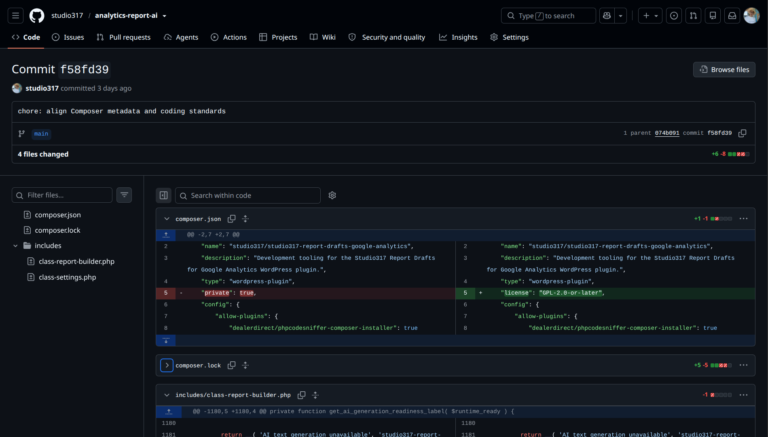The width and height of the screenshot is (768, 437).
Task: Click the Browse files button
Action: click(x=724, y=70)
